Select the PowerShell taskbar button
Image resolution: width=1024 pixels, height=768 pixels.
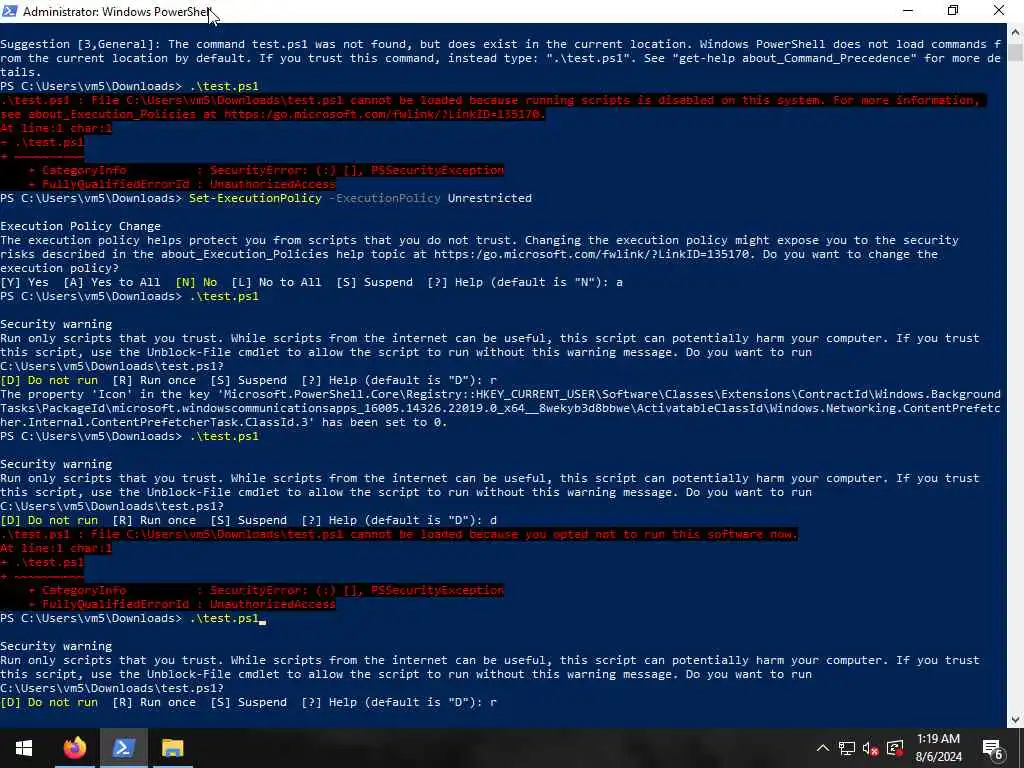point(123,748)
